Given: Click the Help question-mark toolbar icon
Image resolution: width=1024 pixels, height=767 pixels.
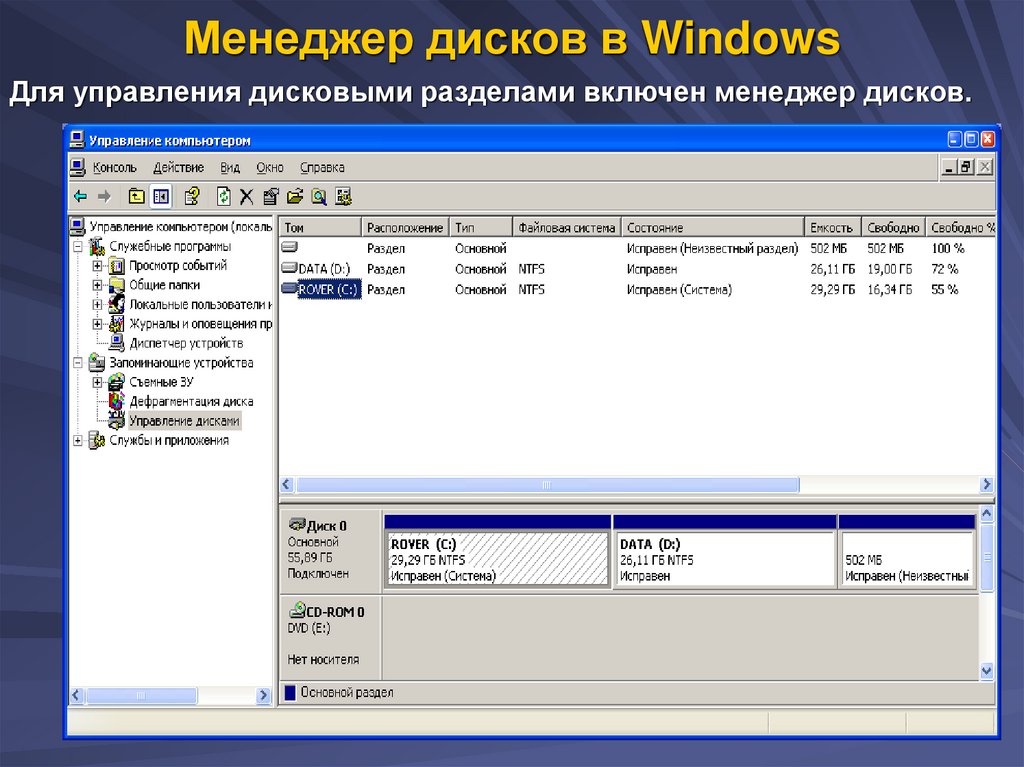Looking at the screenshot, I should 192,196.
